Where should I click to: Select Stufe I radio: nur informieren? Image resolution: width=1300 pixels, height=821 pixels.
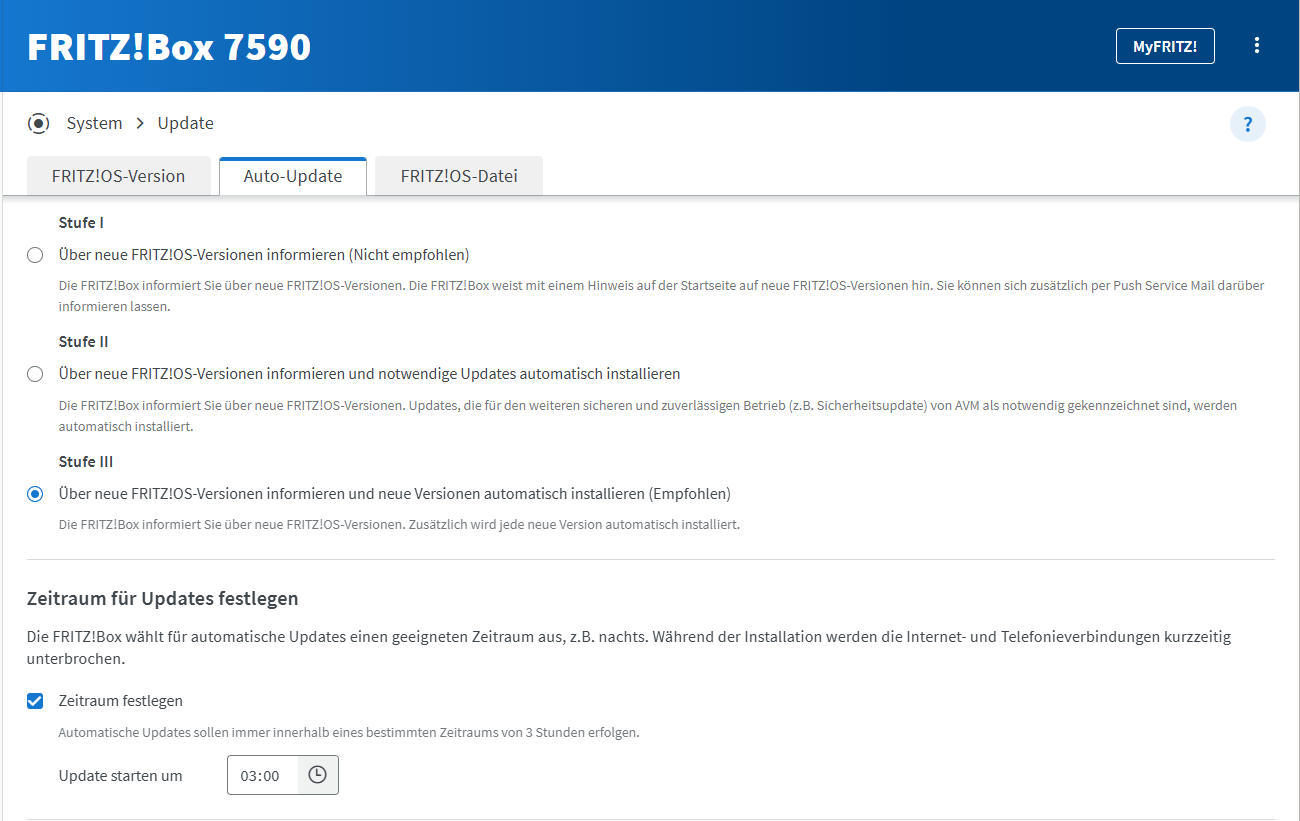pyautogui.click(x=35, y=255)
